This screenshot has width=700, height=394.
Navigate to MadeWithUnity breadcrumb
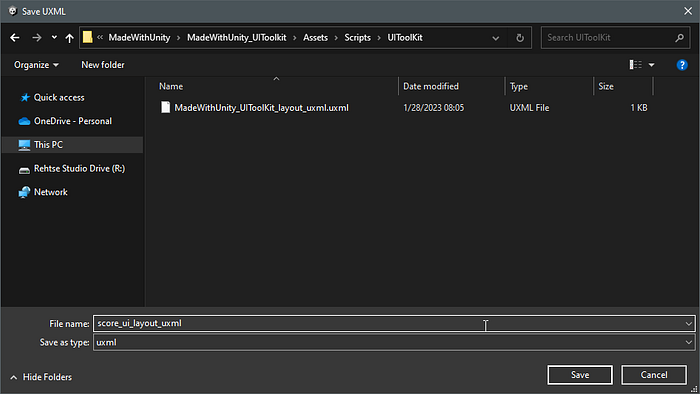pos(139,37)
